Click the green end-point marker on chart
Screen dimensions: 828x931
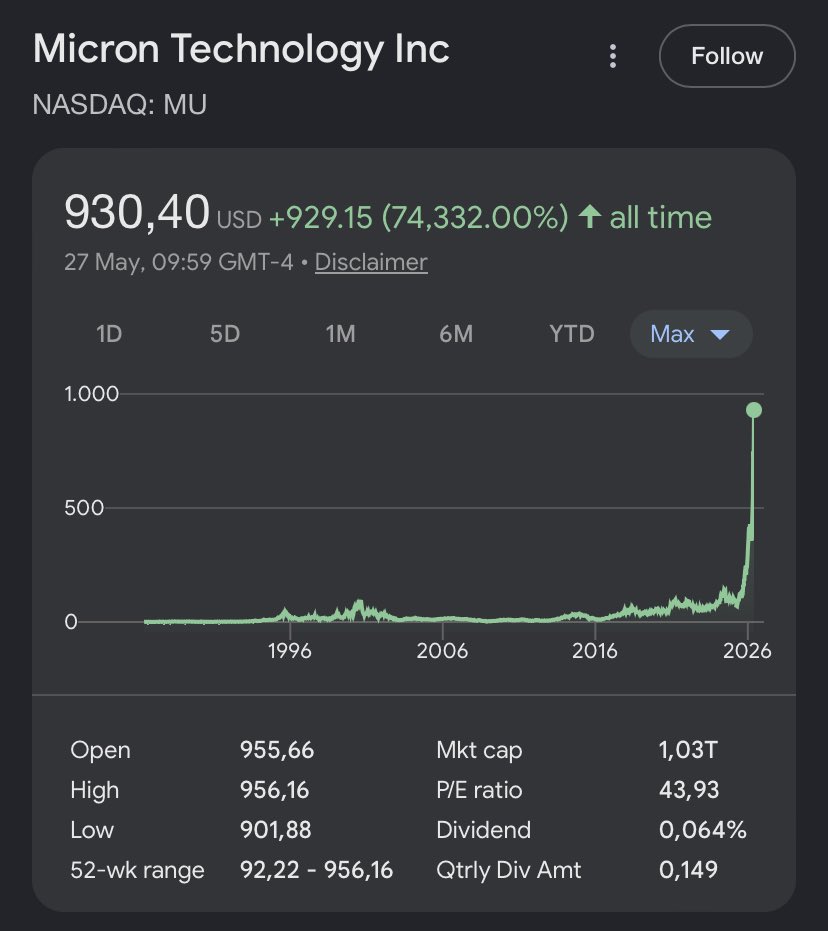[x=754, y=410]
